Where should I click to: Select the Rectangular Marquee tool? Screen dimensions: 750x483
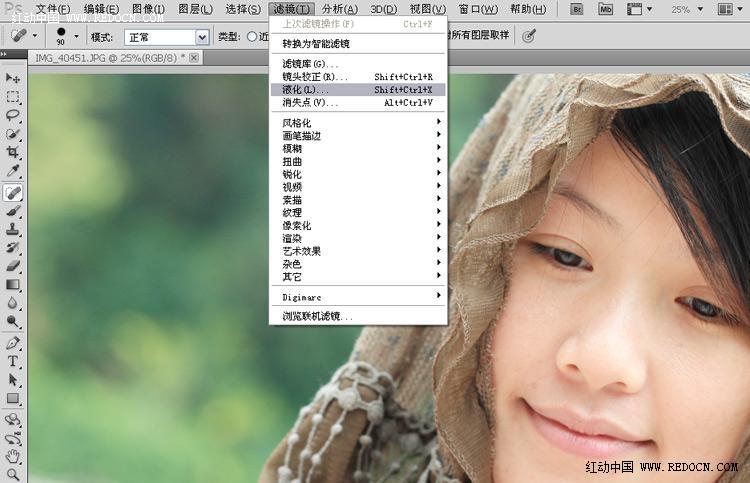click(13, 97)
